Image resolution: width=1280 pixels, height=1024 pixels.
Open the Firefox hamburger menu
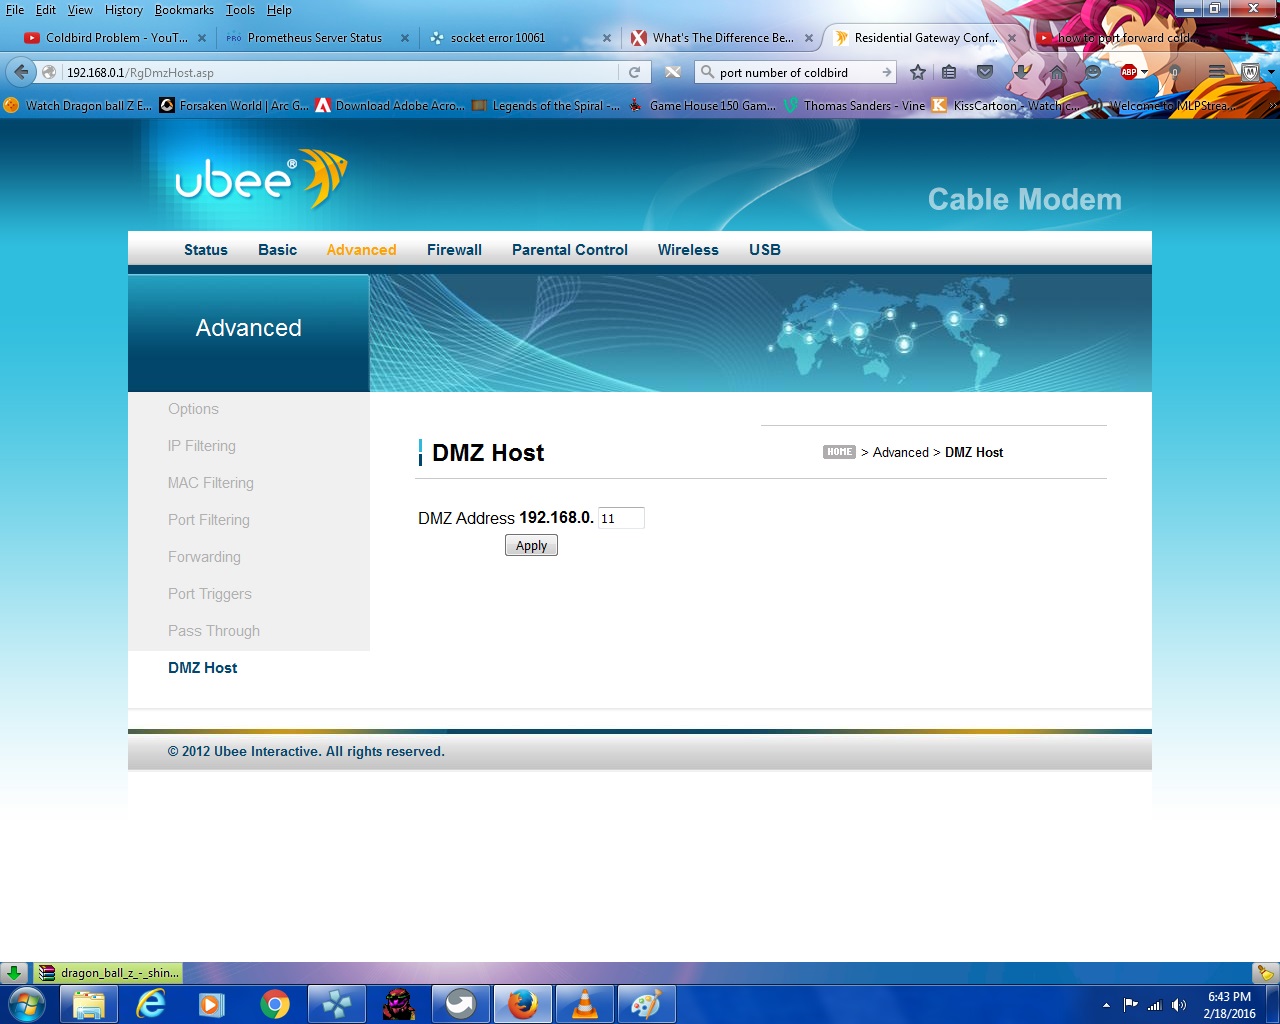pyautogui.click(x=1216, y=72)
